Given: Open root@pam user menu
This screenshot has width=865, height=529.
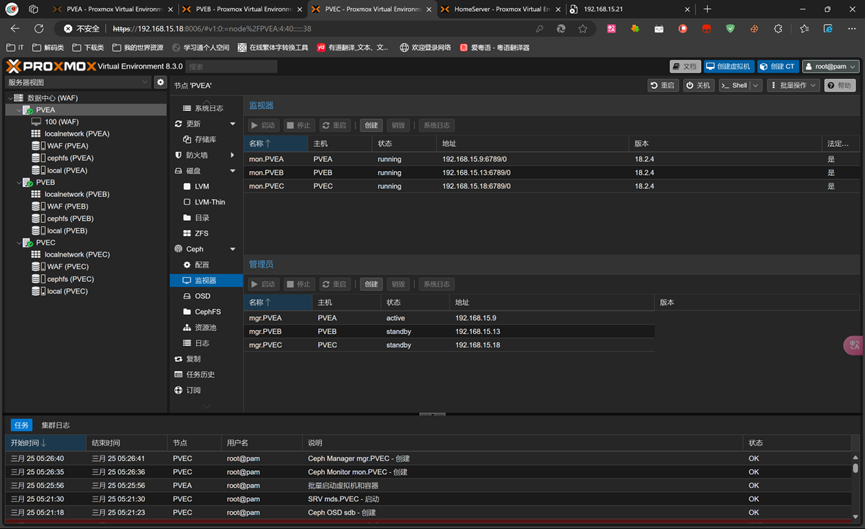Looking at the screenshot, I should [x=830, y=66].
